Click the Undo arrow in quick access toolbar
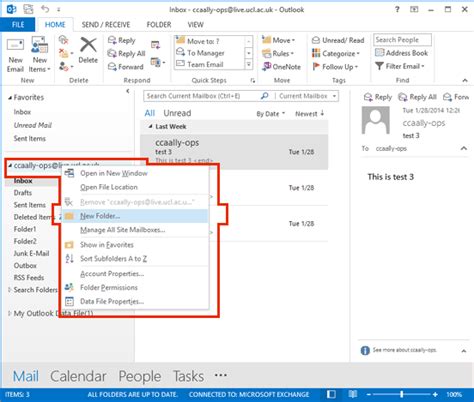 (45, 9)
